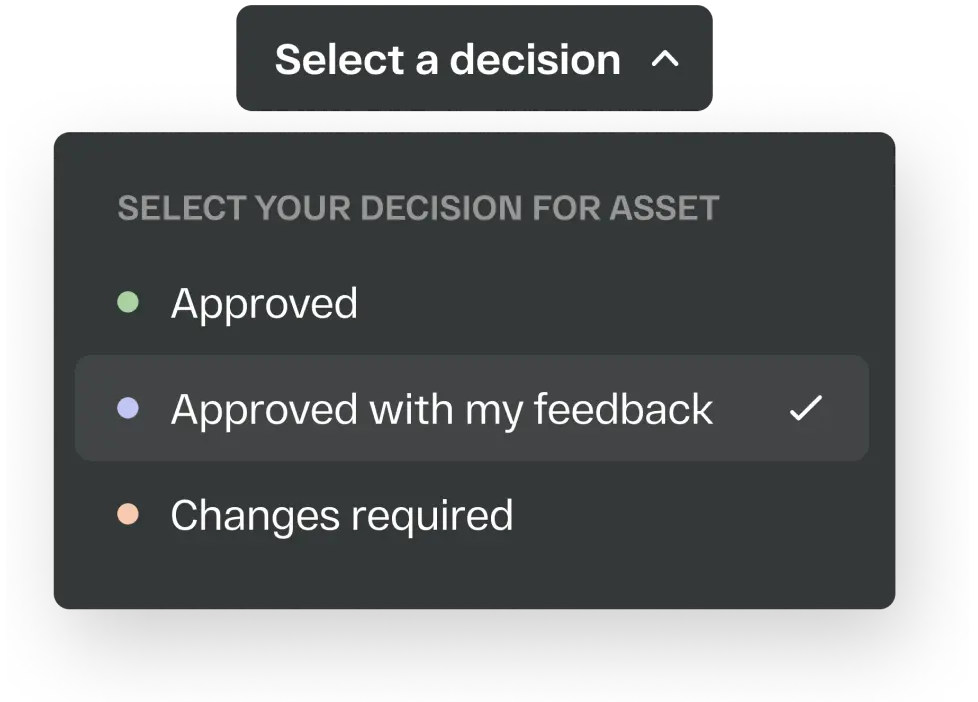Choose Approved with my feedback menu entry

pos(442,408)
